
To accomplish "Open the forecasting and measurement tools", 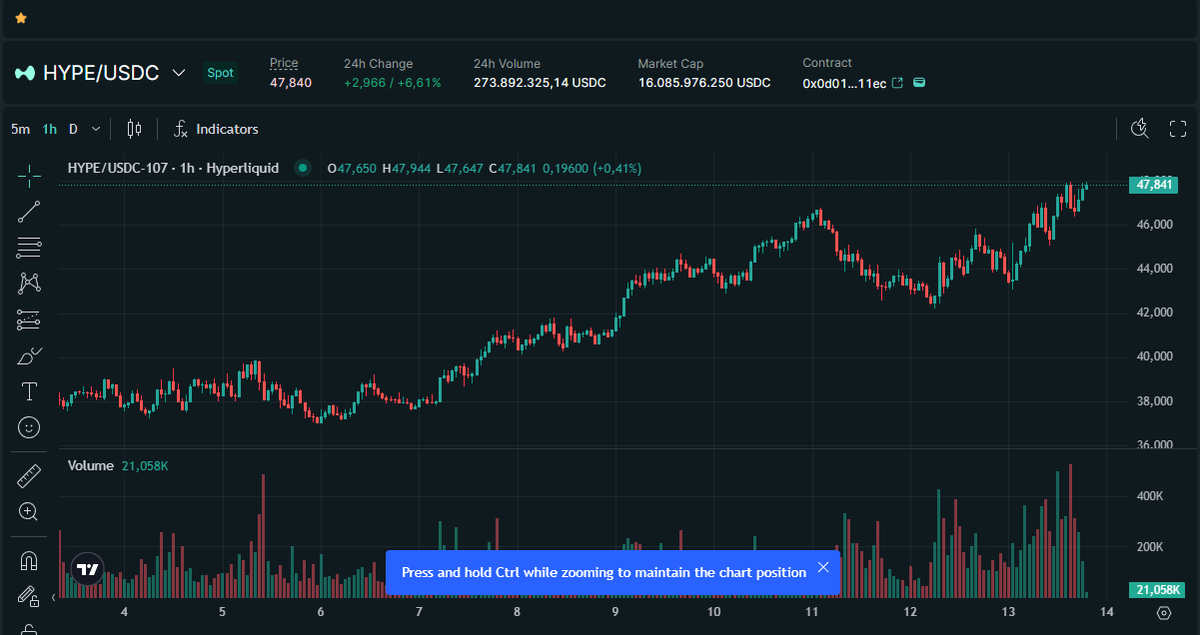I will [29, 320].
